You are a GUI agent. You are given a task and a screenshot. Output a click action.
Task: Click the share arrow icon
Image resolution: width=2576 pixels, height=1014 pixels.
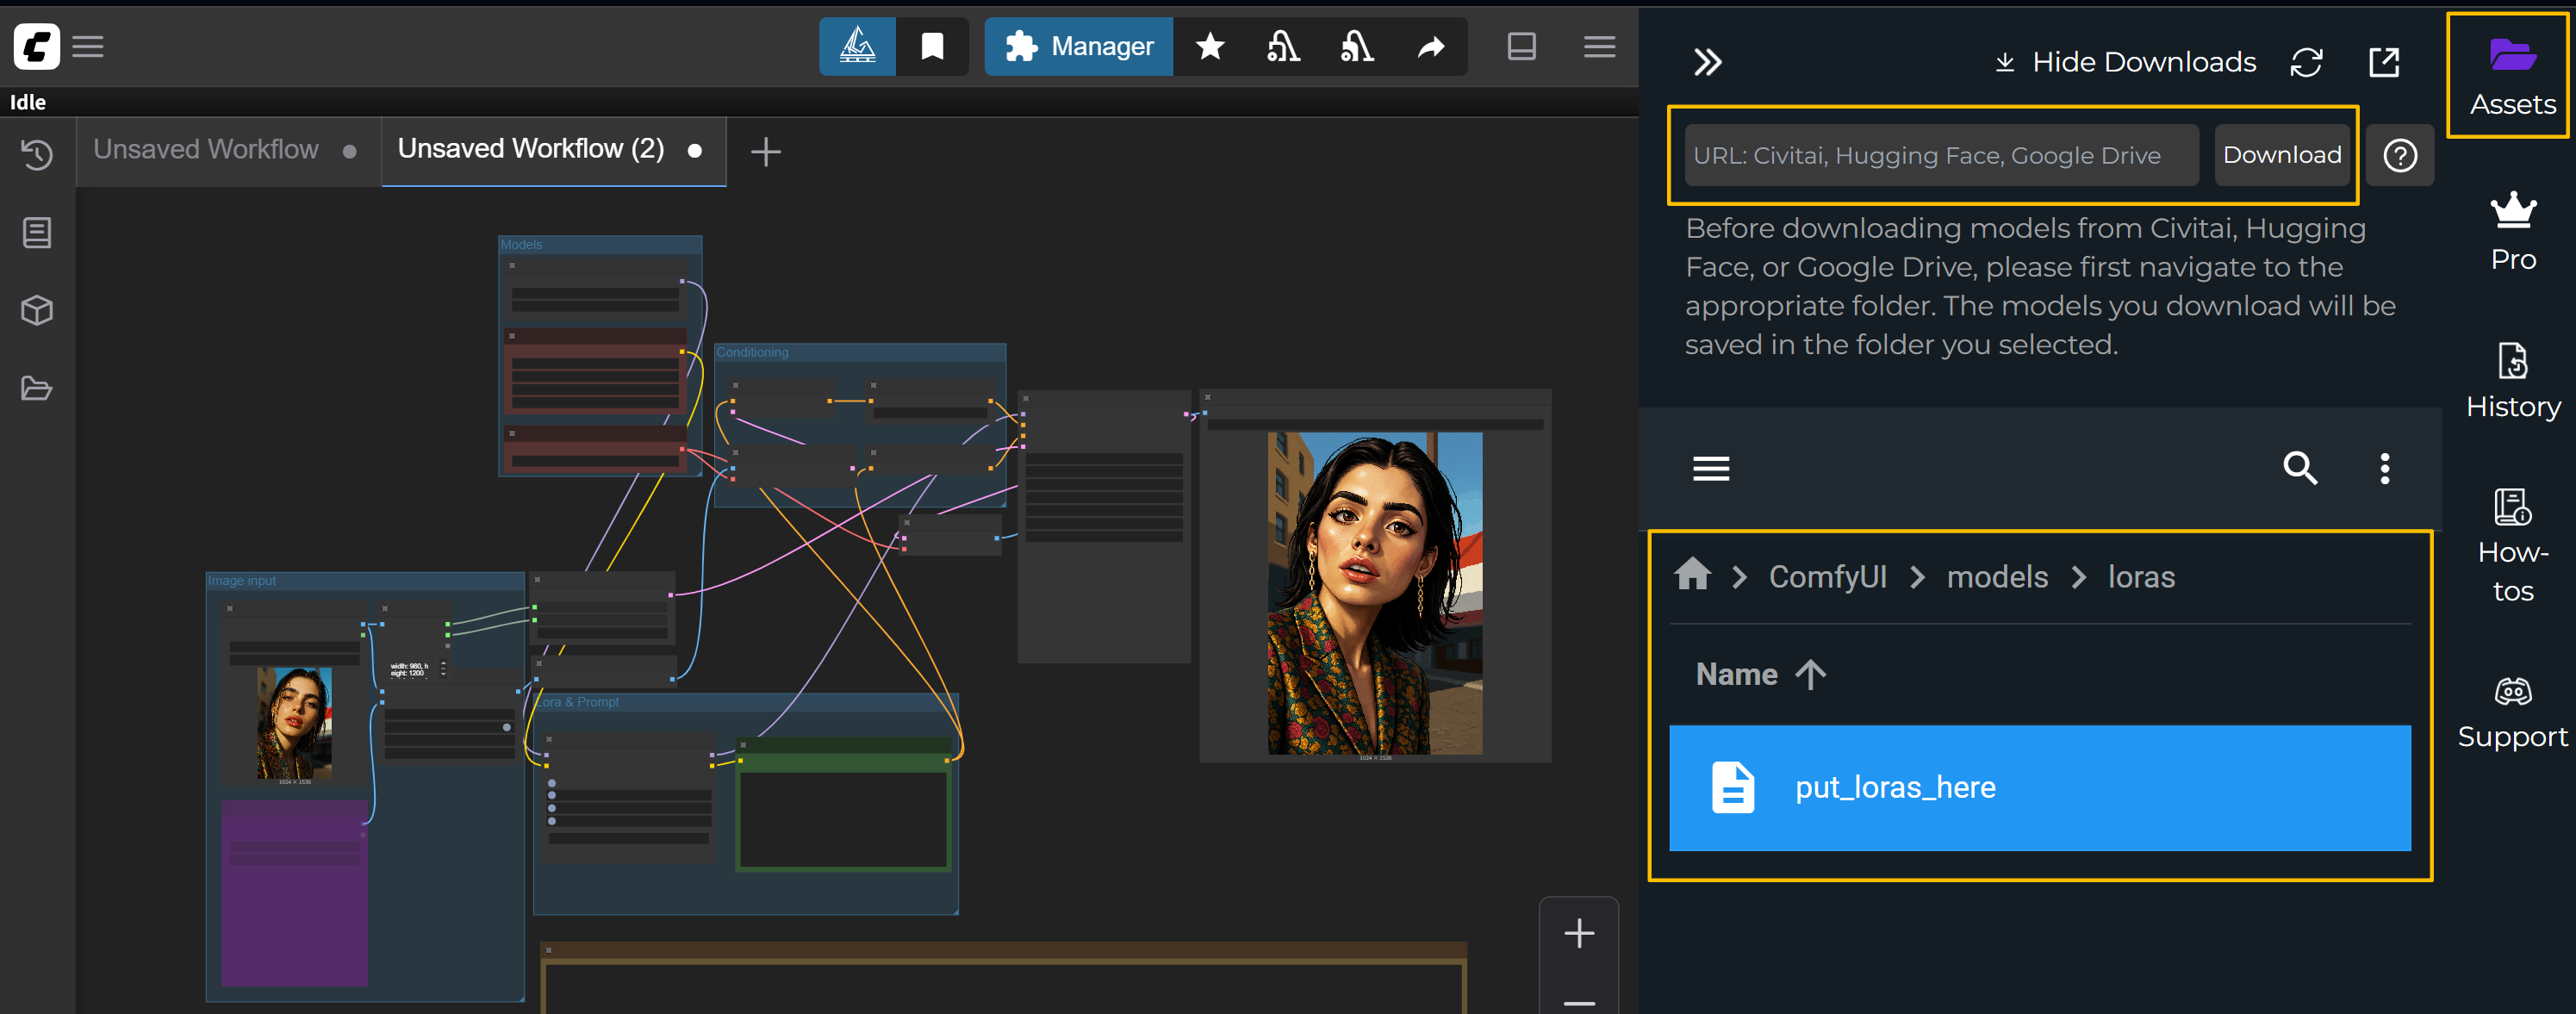tap(1431, 46)
